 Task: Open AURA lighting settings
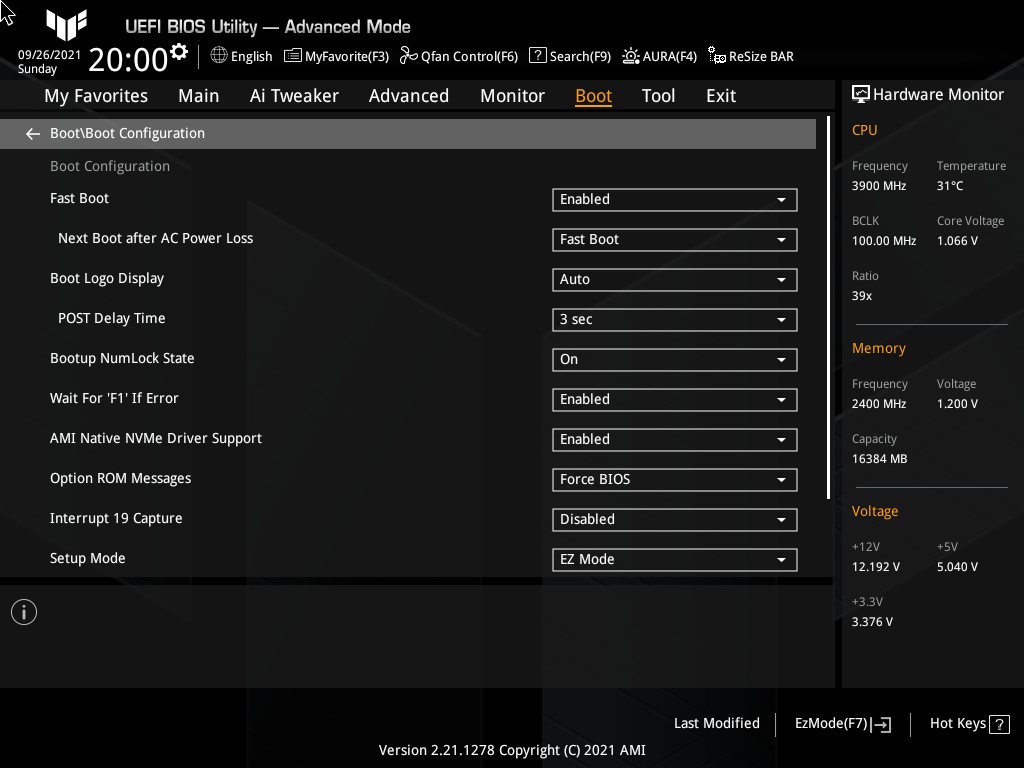[659, 56]
